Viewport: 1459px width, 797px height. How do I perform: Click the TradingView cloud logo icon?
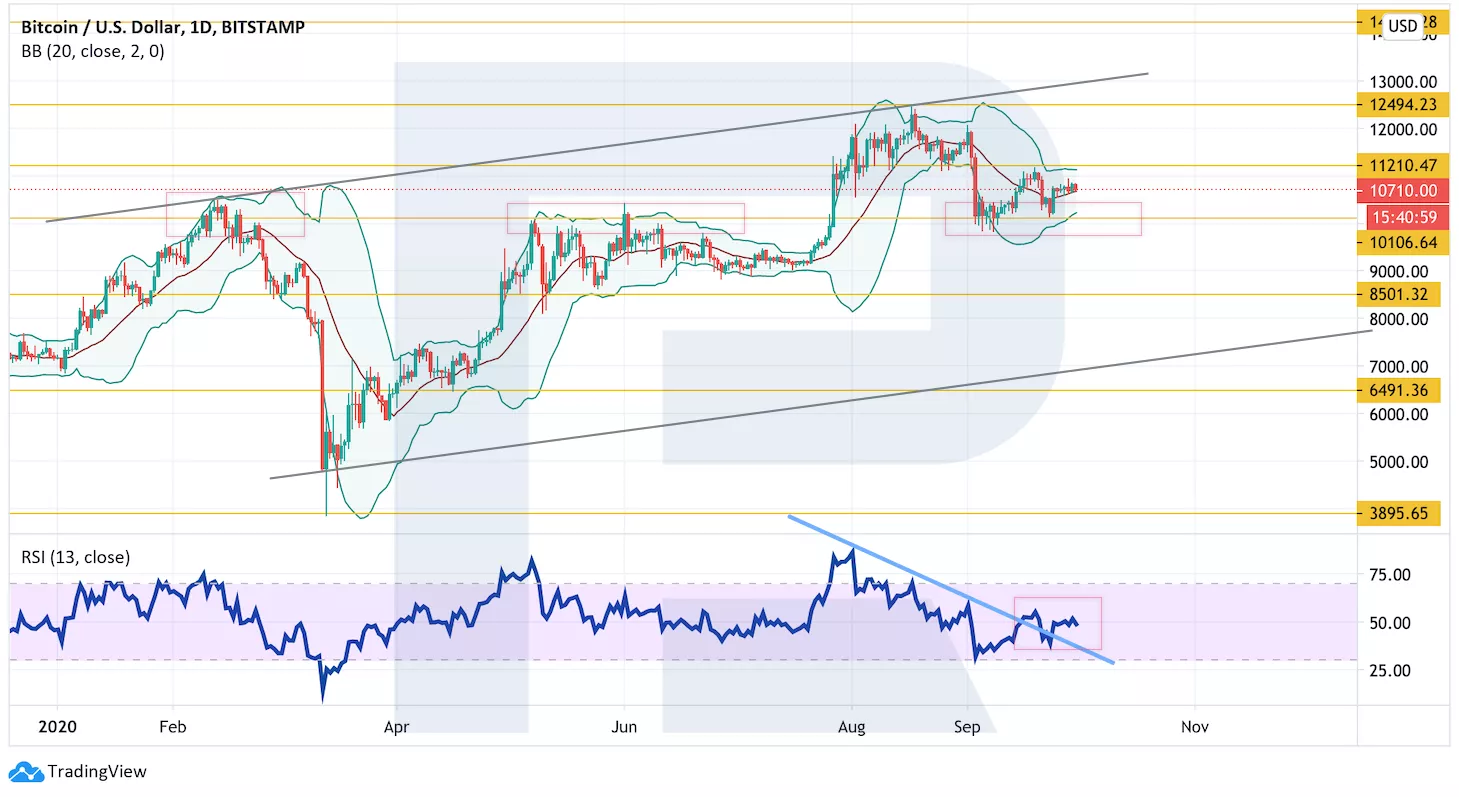[25, 771]
